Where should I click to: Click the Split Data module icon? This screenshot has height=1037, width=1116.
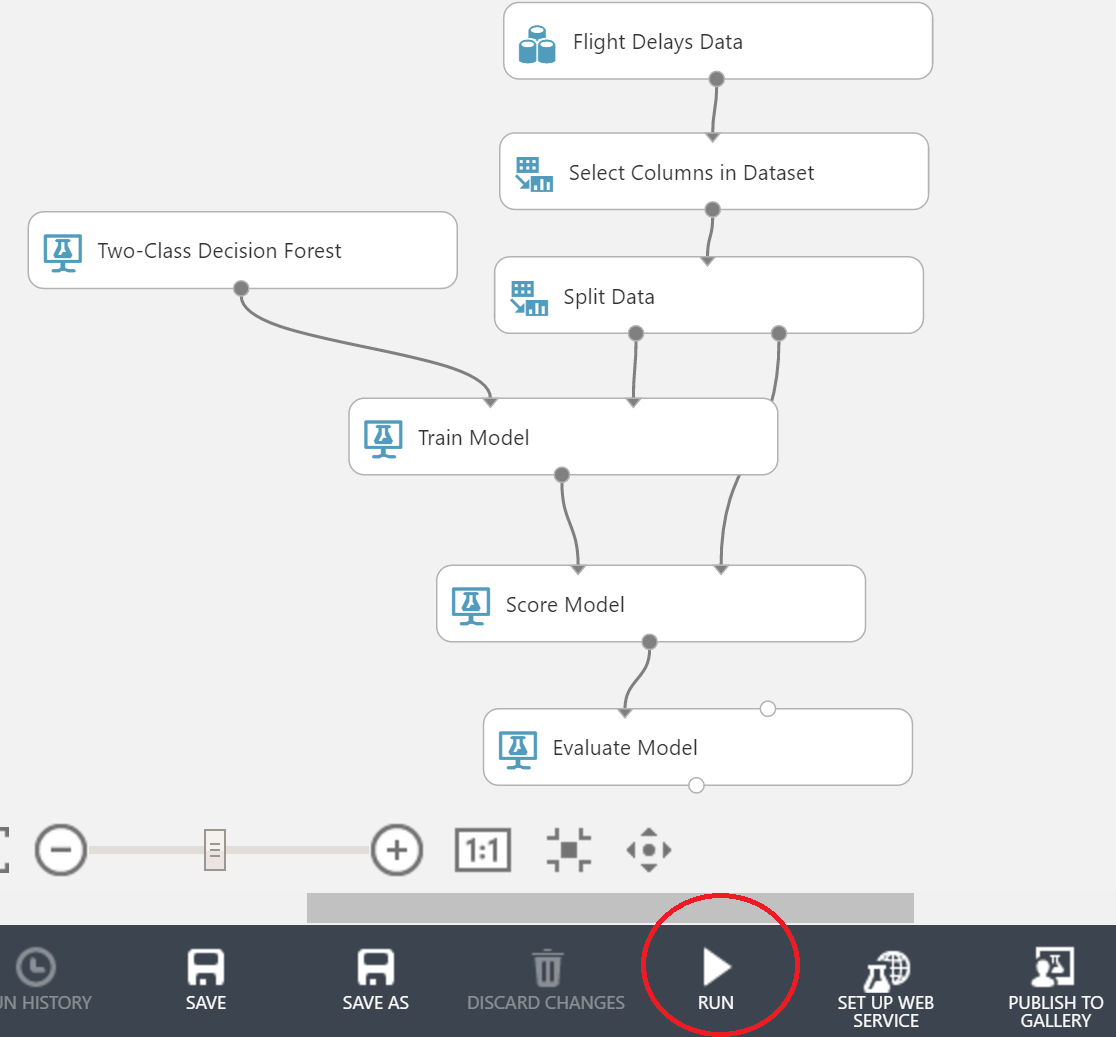529,298
